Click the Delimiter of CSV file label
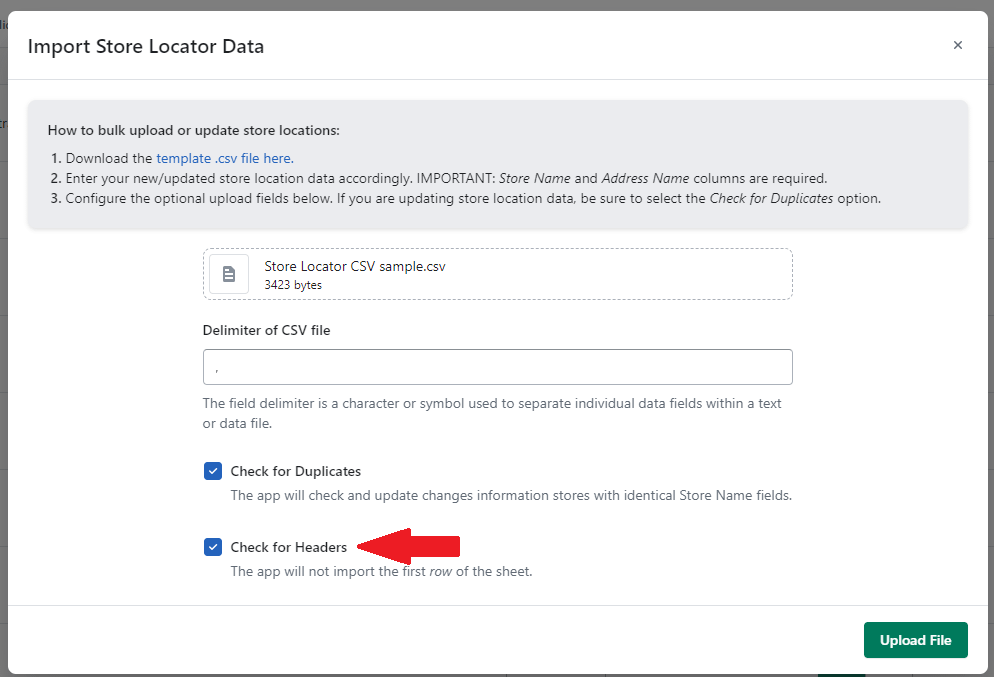Screen dimensions: 994x677 [266, 330]
